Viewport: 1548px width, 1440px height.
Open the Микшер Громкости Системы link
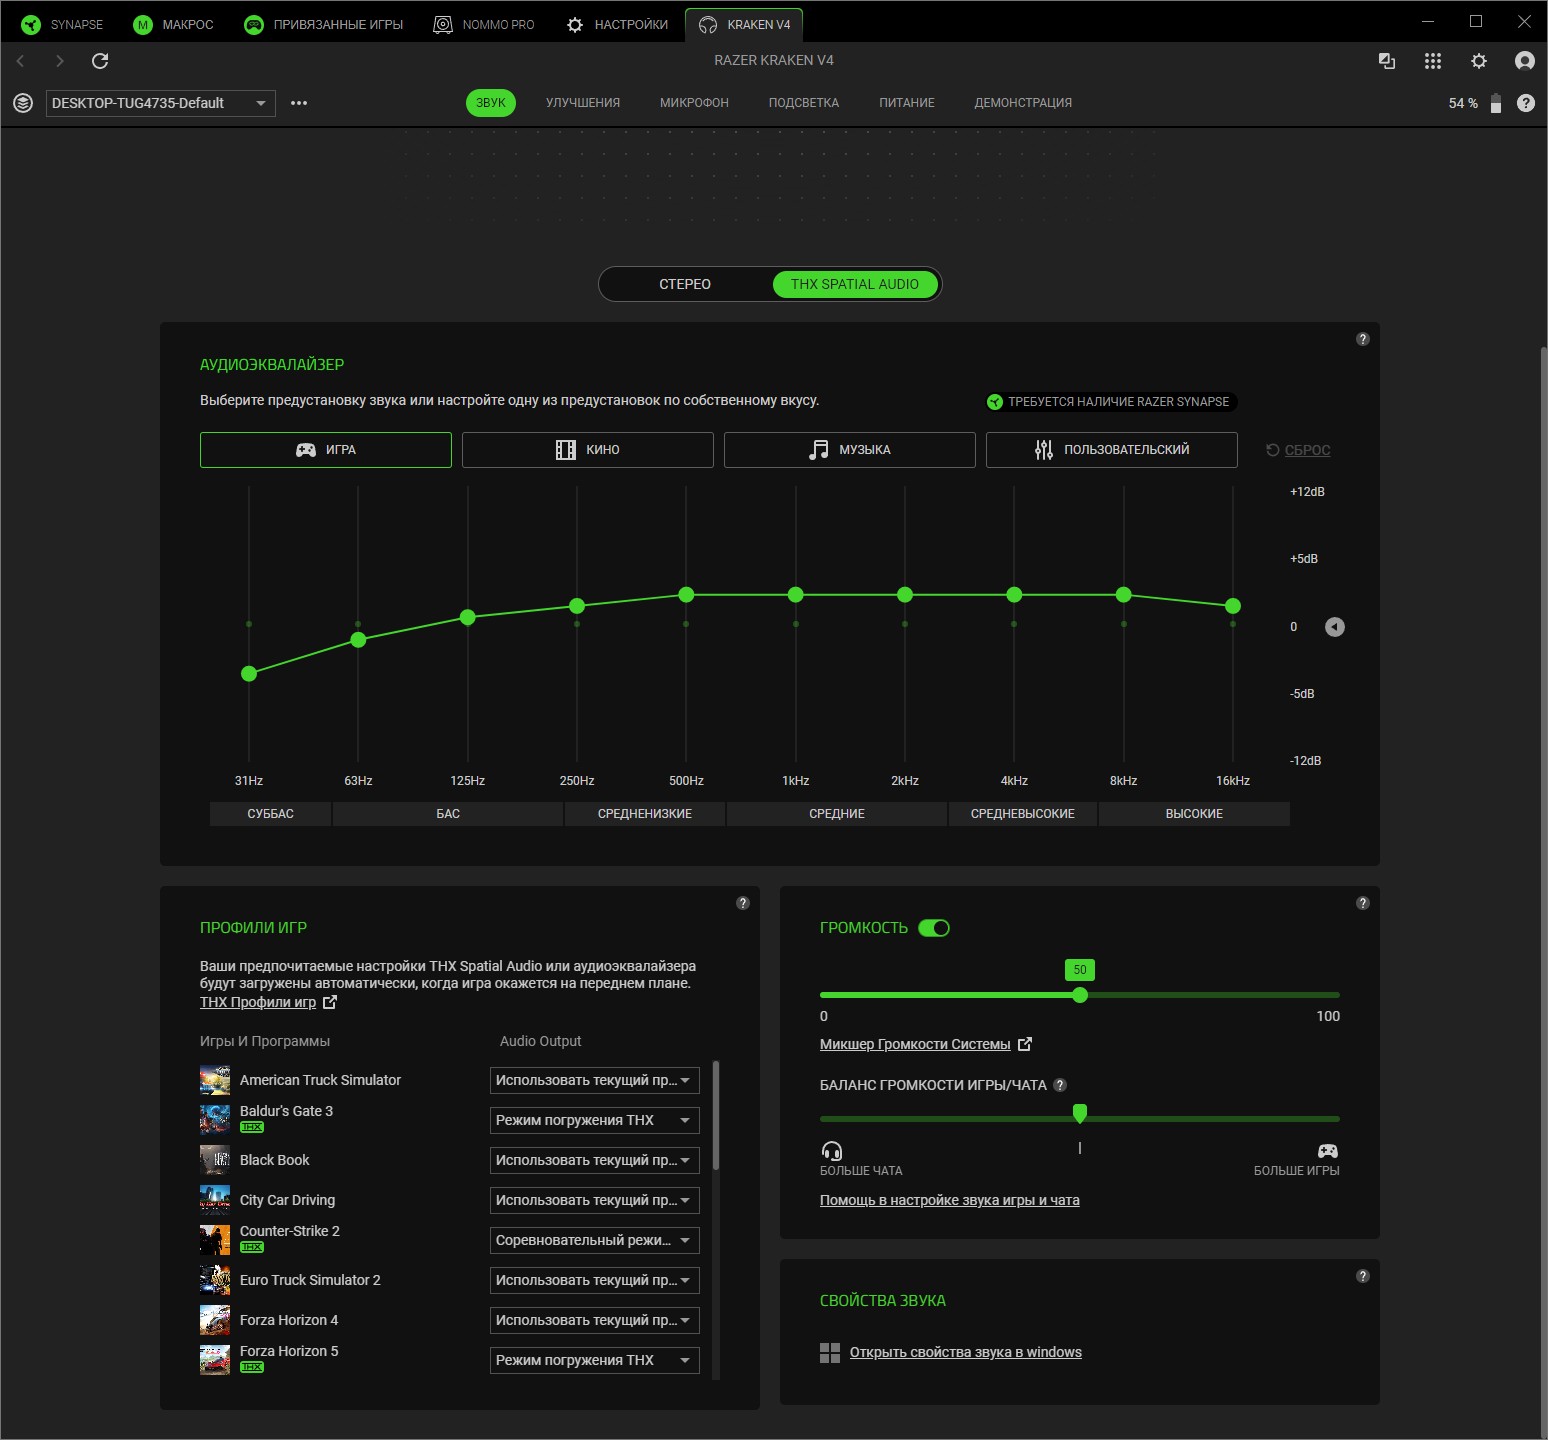915,1044
